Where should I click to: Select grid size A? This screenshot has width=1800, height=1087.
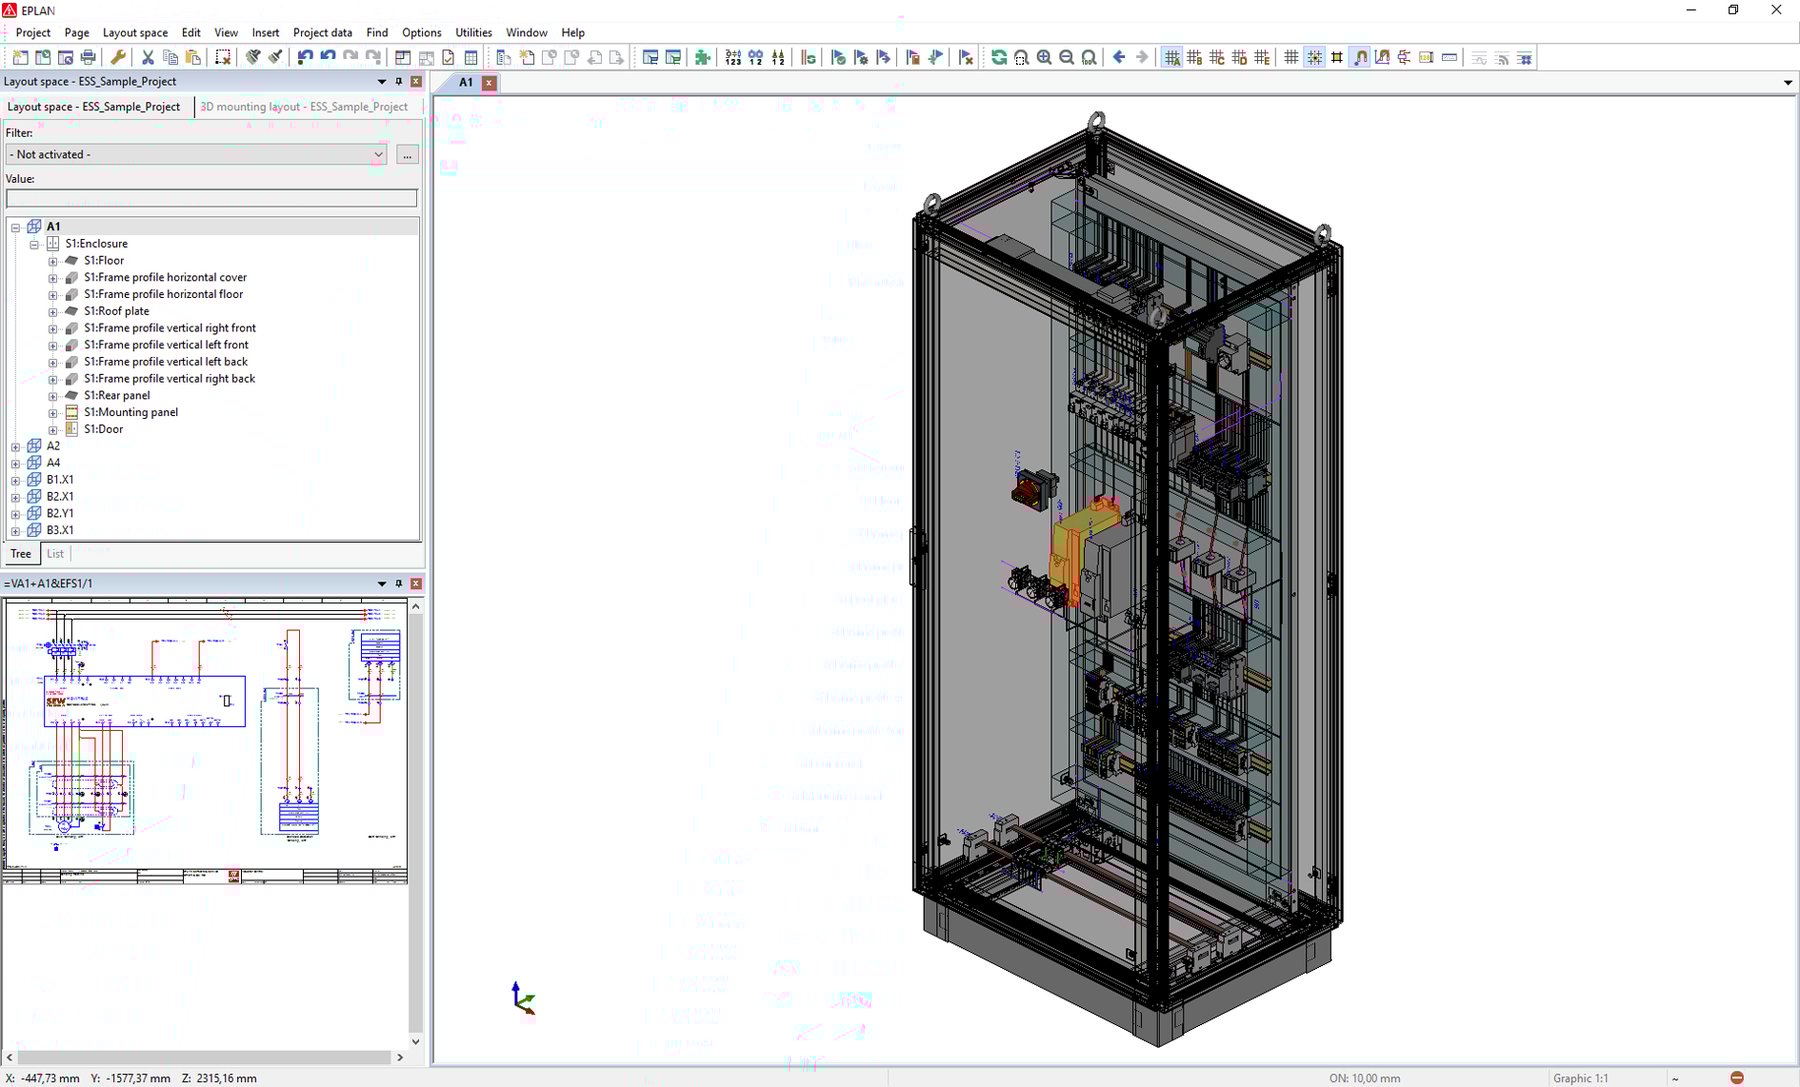point(1172,57)
